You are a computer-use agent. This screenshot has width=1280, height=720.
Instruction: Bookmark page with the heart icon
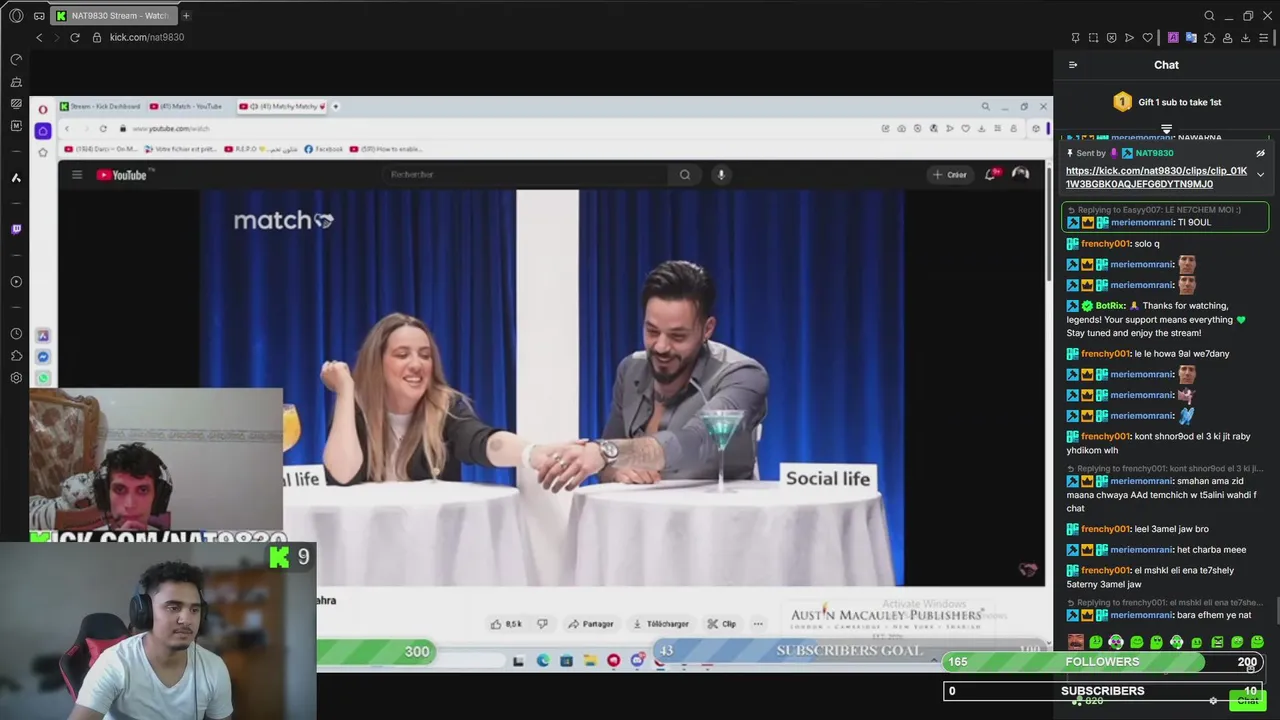point(1148,38)
